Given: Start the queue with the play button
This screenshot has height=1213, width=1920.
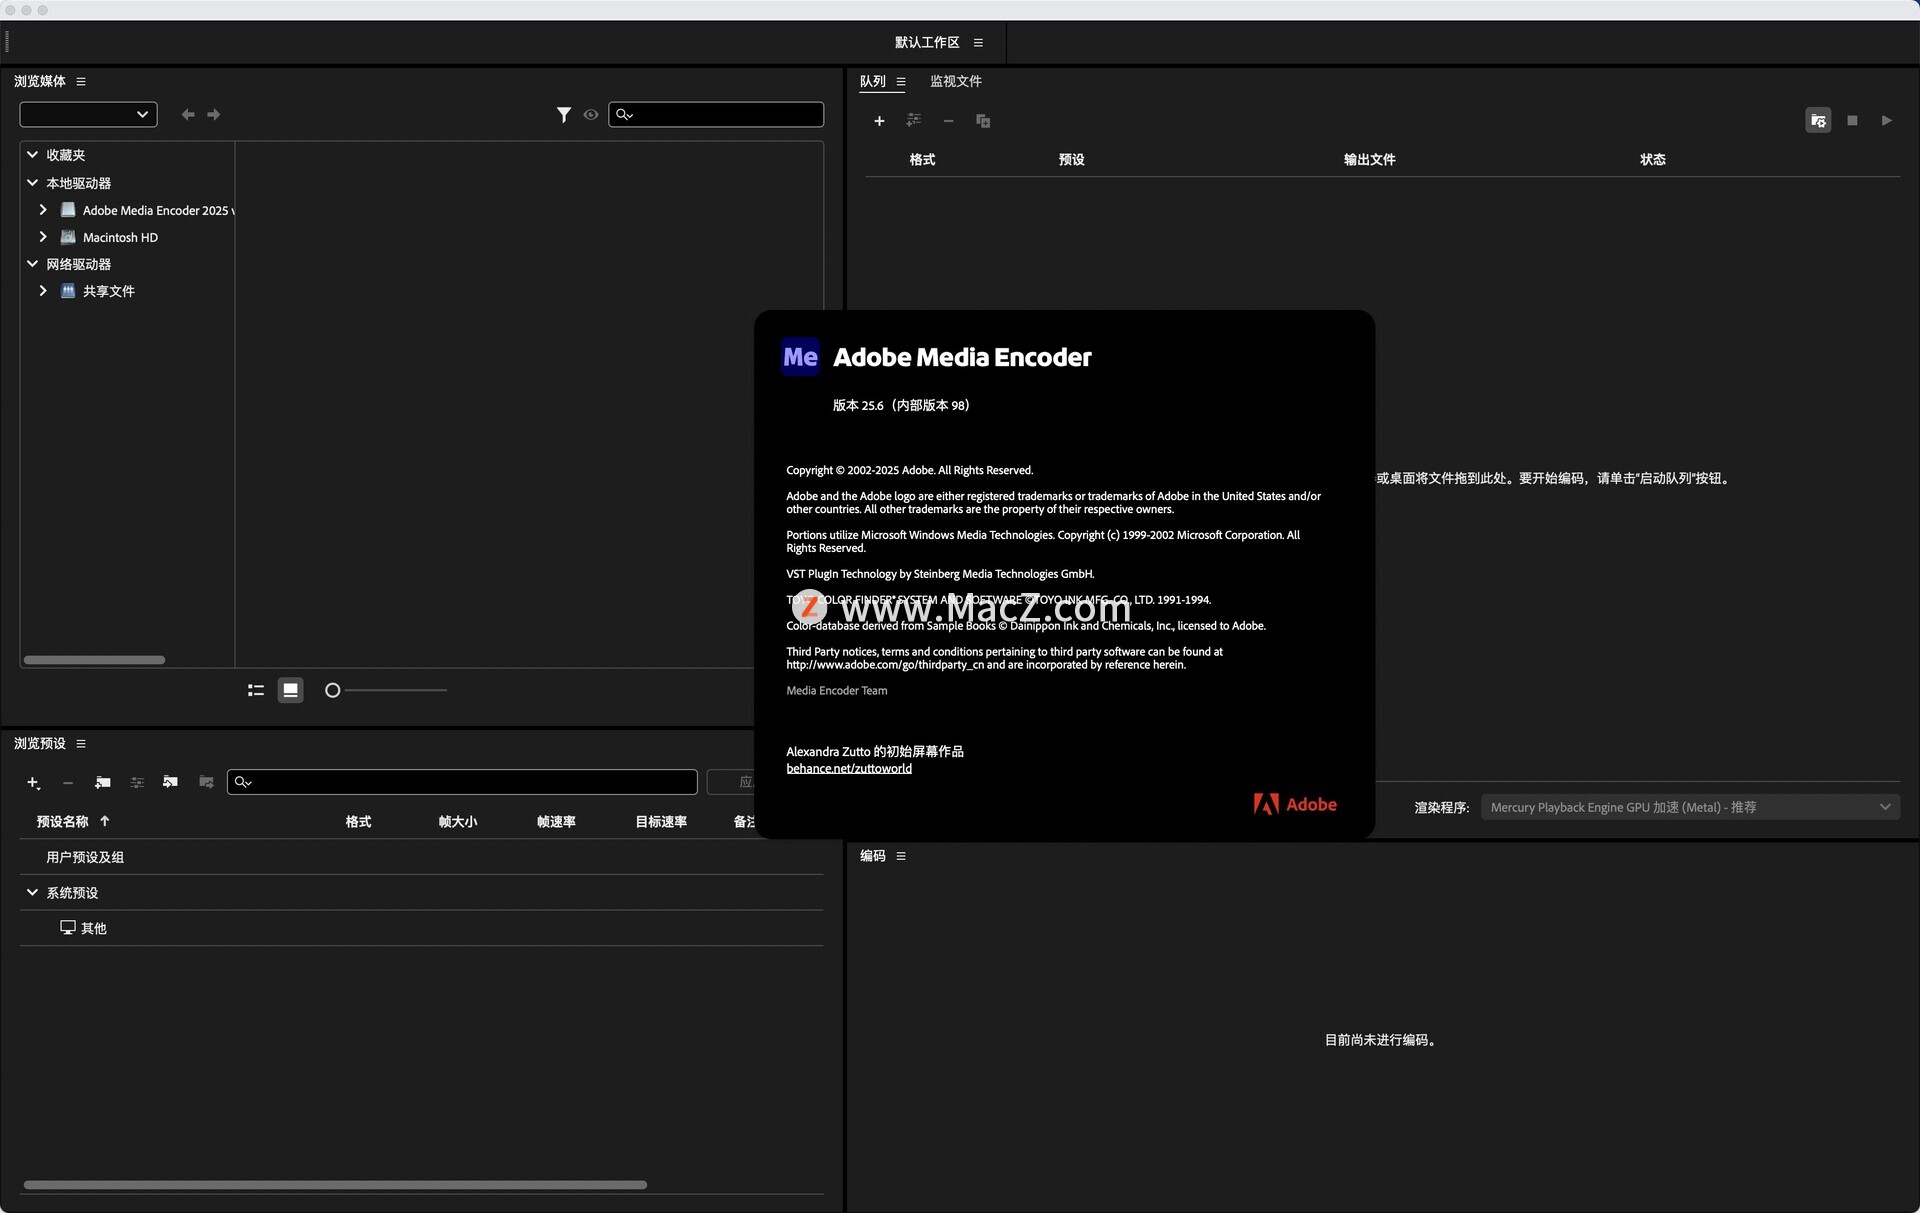Looking at the screenshot, I should [1886, 121].
